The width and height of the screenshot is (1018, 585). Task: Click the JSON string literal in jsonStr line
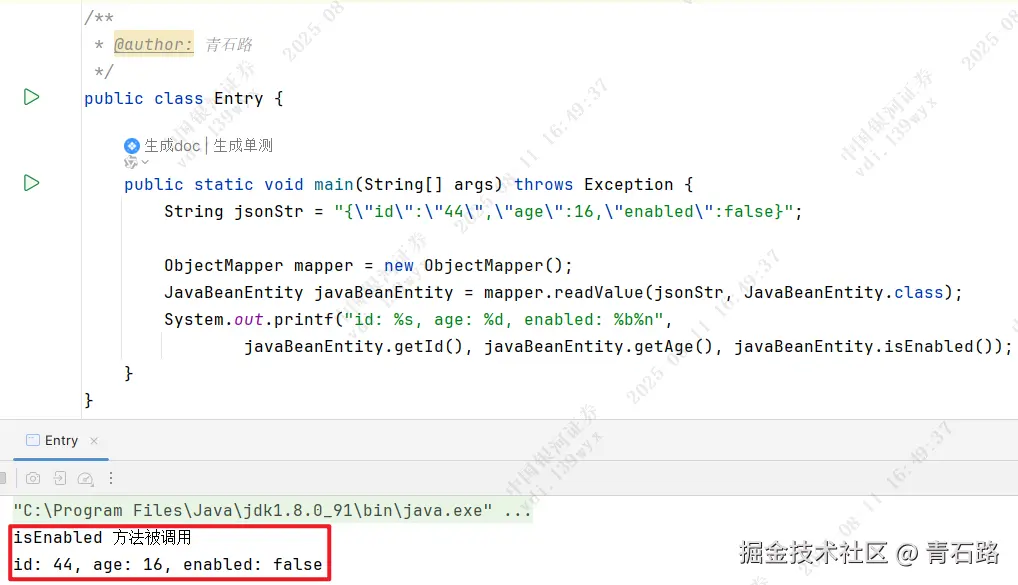click(564, 212)
